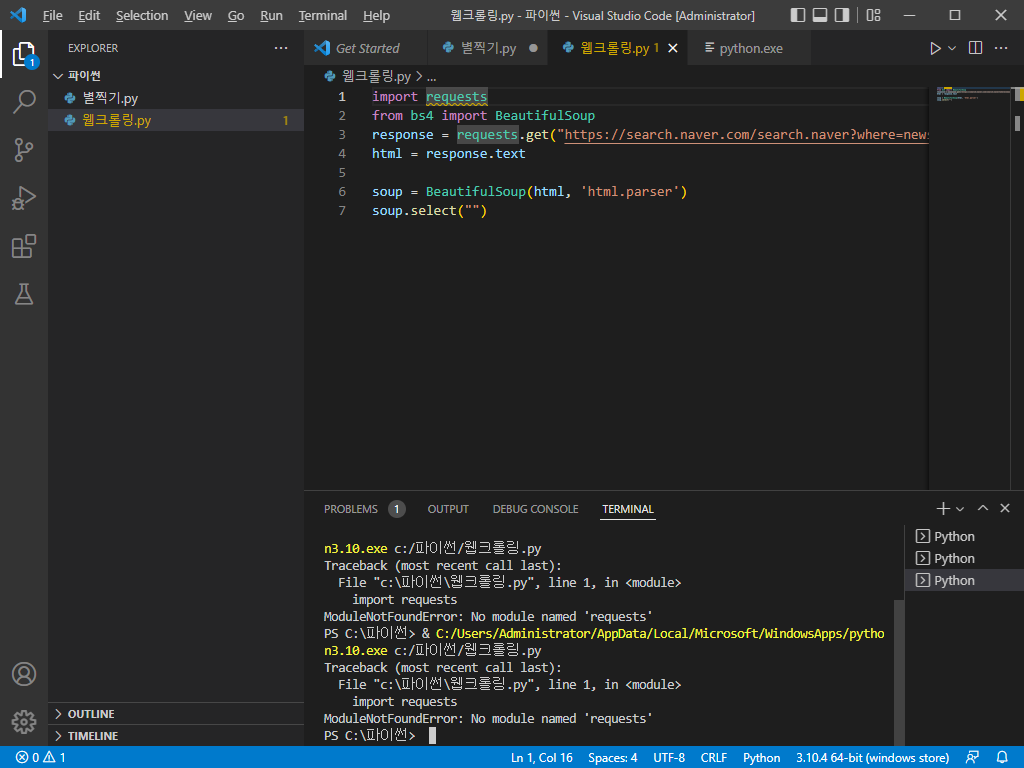Change encoding via UTF-8 status item
Screen dimensions: 1024x768
pos(669,758)
